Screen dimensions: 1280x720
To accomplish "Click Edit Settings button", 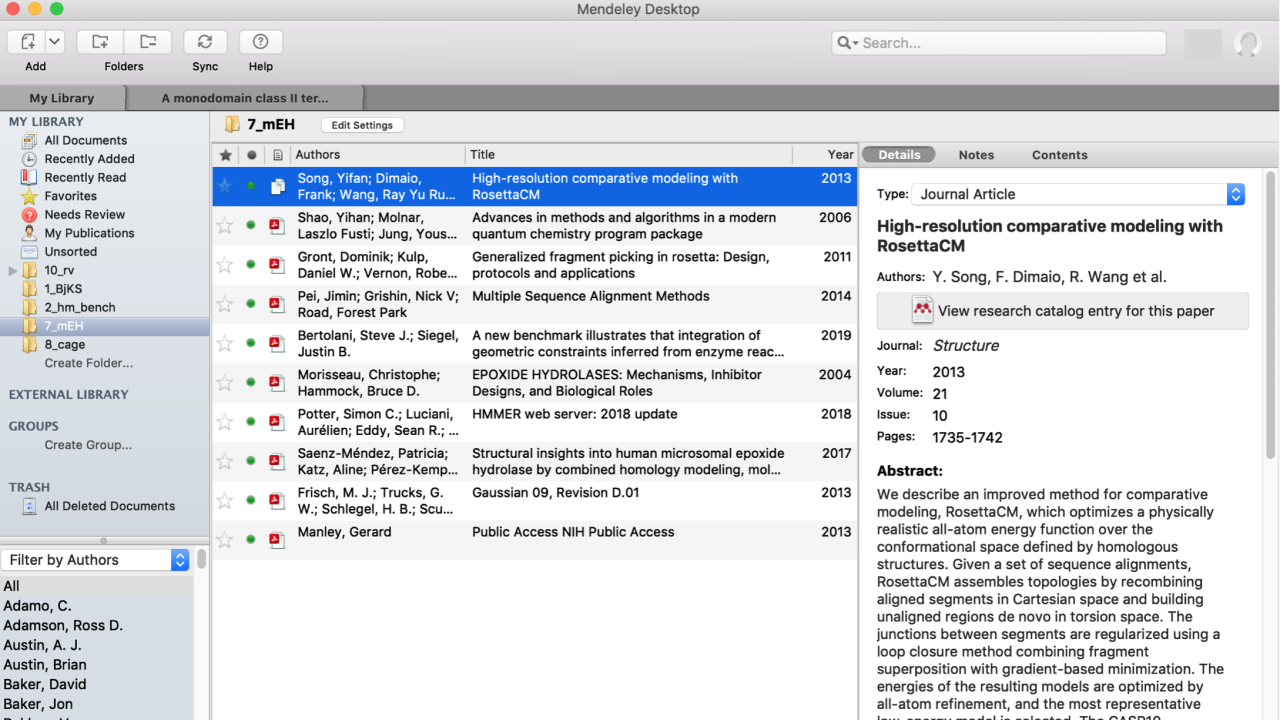I will [362, 125].
